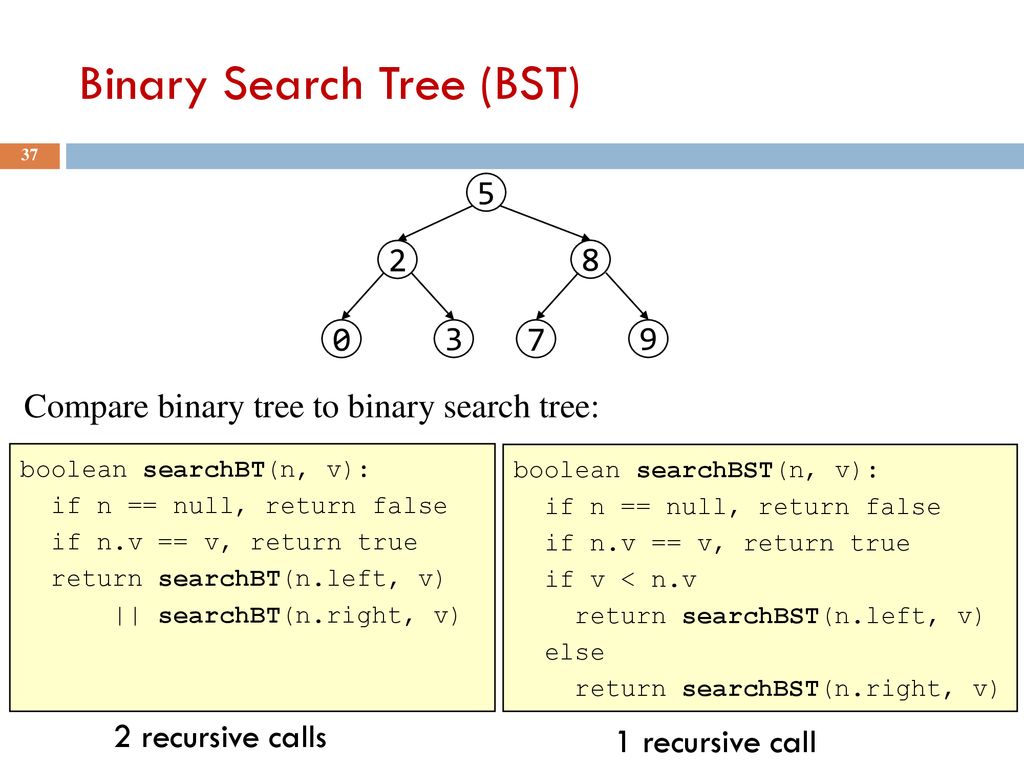
Task: Select leaf node 9
Action: [648, 339]
